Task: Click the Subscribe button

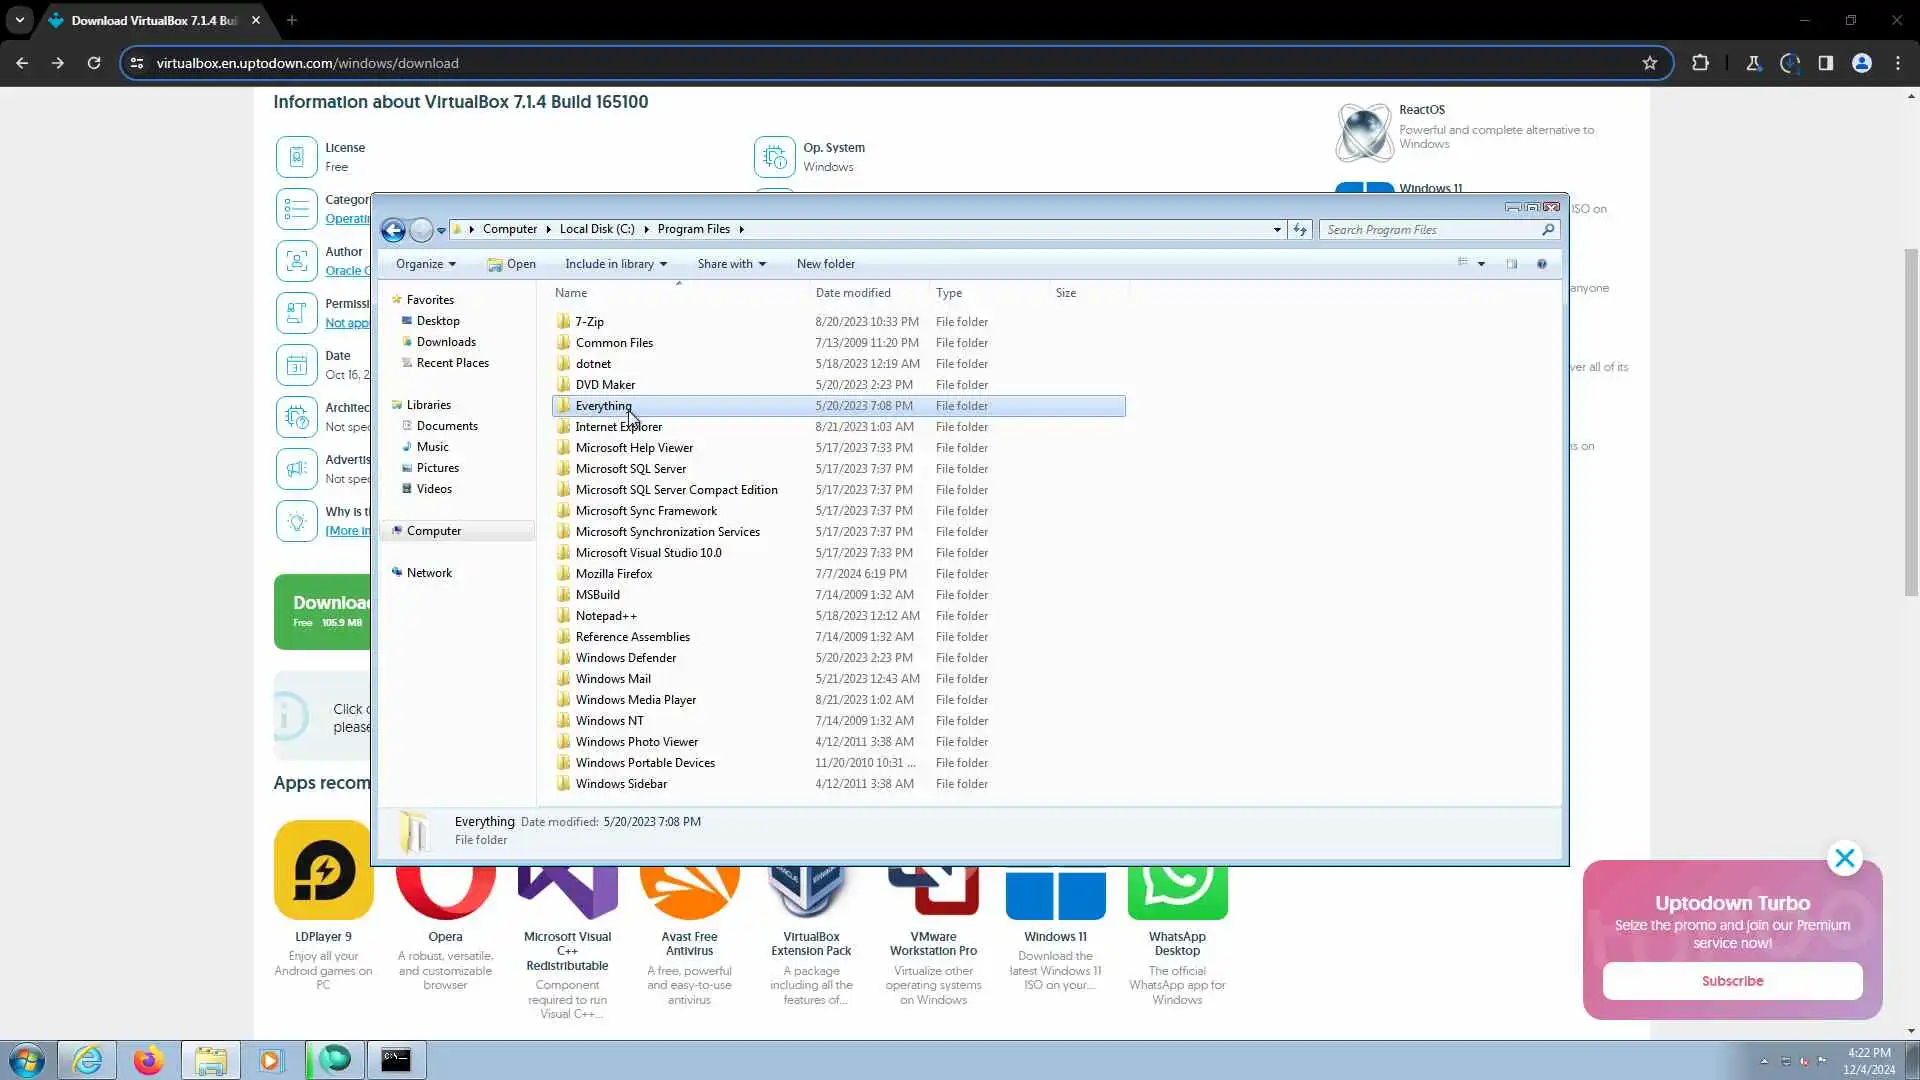Action: (x=1731, y=981)
